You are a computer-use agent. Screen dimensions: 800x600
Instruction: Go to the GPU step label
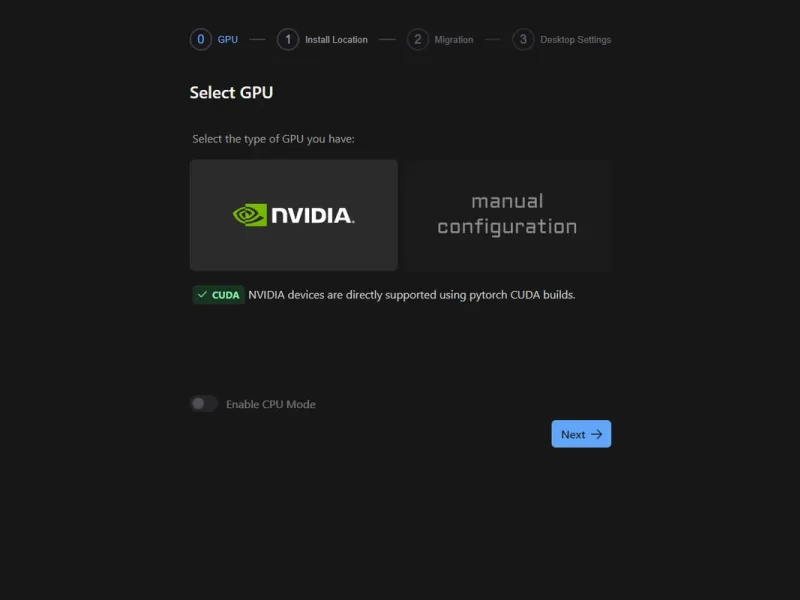point(228,39)
